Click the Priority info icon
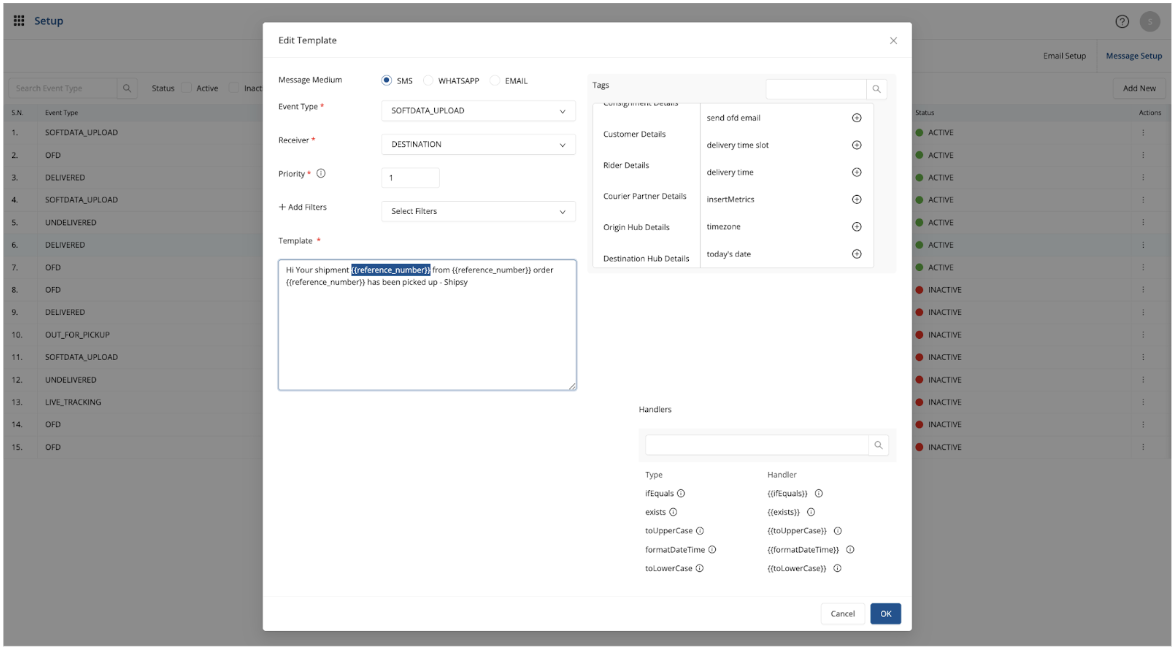The image size is (1176, 648). point(321,174)
